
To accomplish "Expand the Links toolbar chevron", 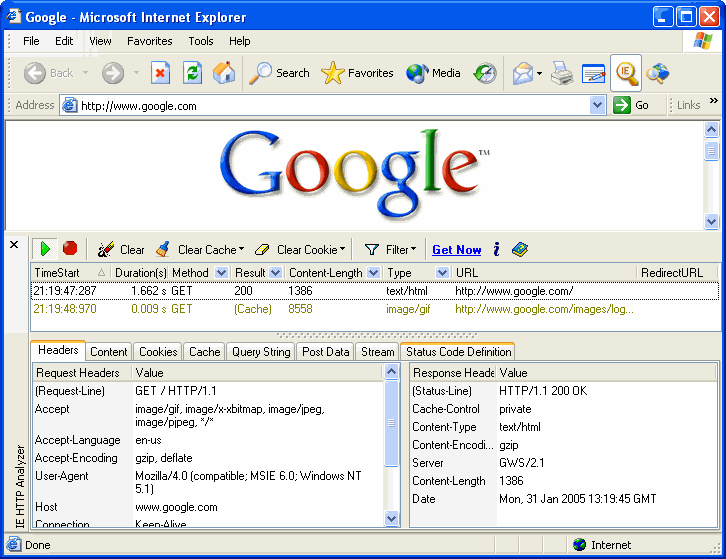I will click(713, 100).
